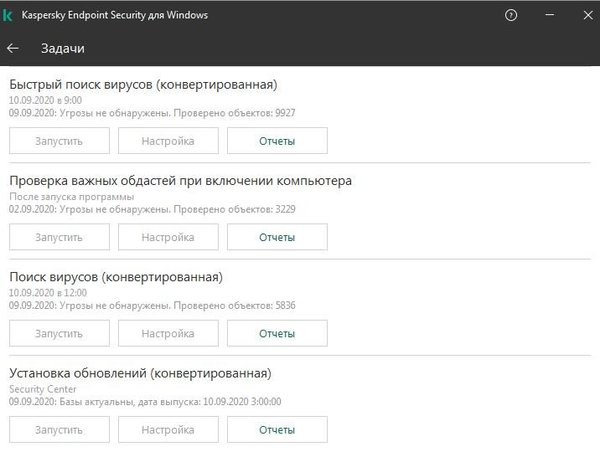
Task: Close the Kaspersky Endpoint Security window
Action: coord(582,15)
